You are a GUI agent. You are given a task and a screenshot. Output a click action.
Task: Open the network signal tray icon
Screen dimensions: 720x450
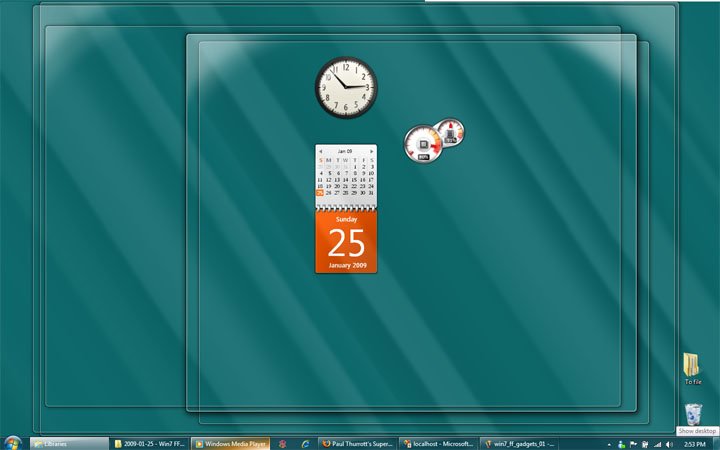point(657,444)
